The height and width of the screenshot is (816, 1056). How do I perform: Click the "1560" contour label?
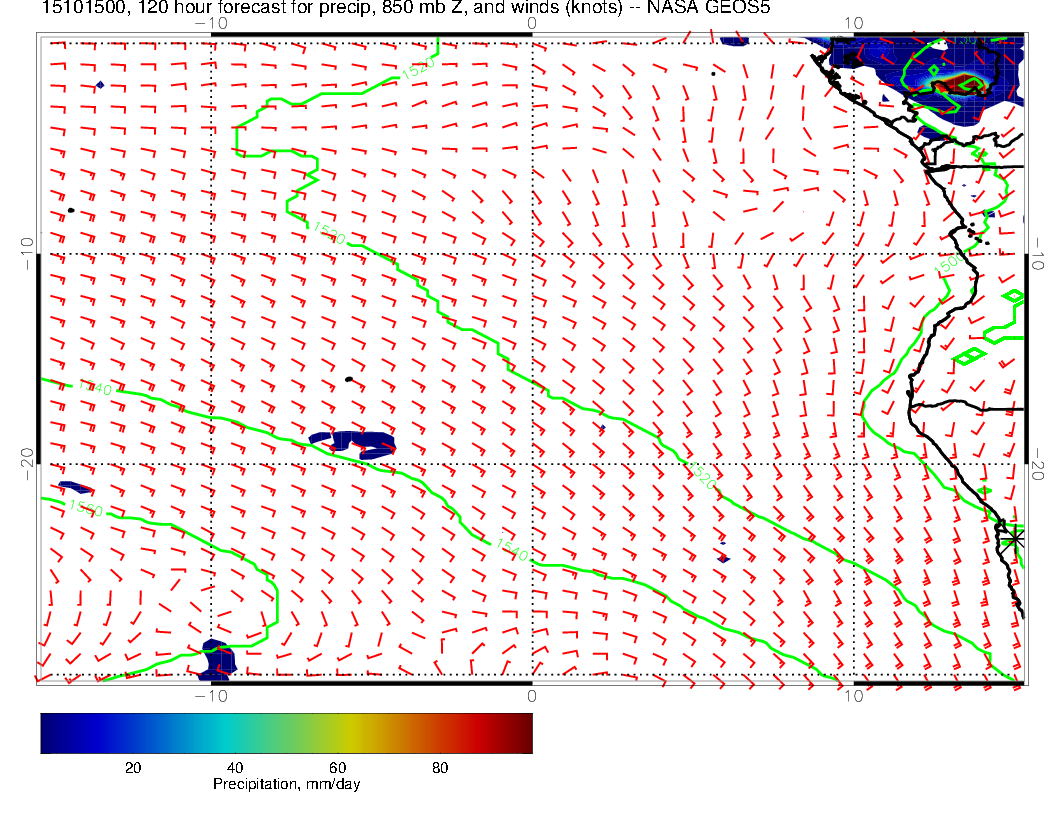86,508
